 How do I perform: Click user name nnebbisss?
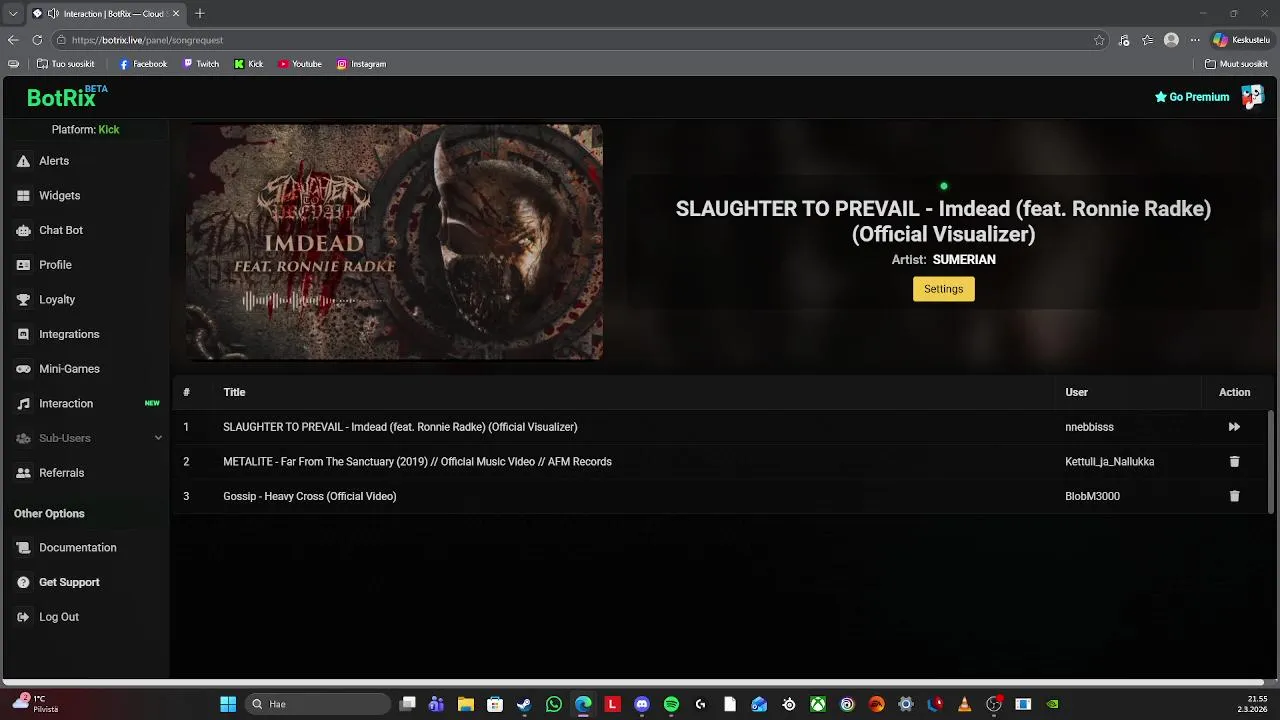click(x=1089, y=427)
